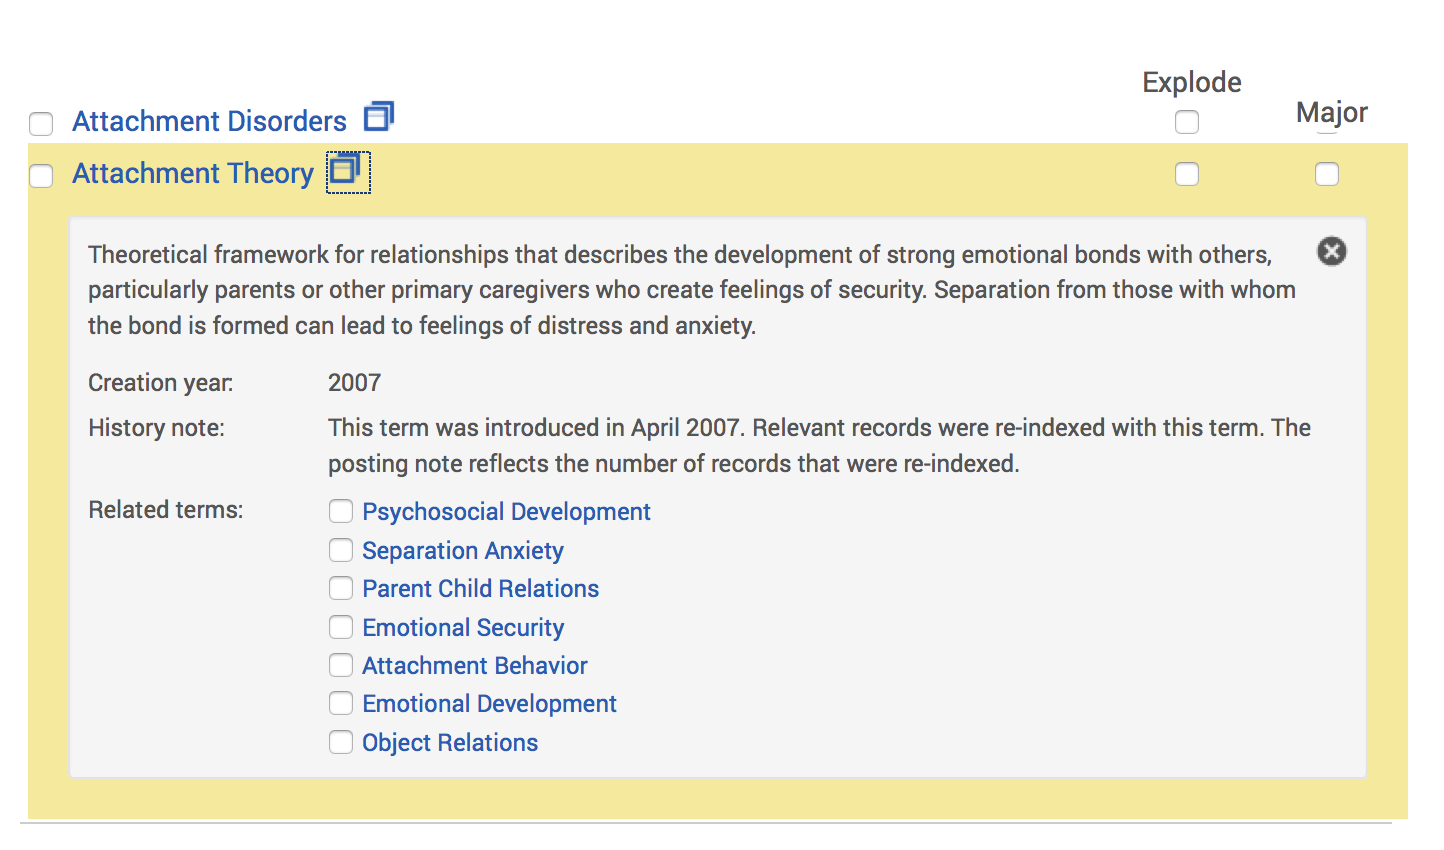Tick the Parent Child Relations checkbox
The width and height of the screenshot is (1444, 850).
(341, 588)
